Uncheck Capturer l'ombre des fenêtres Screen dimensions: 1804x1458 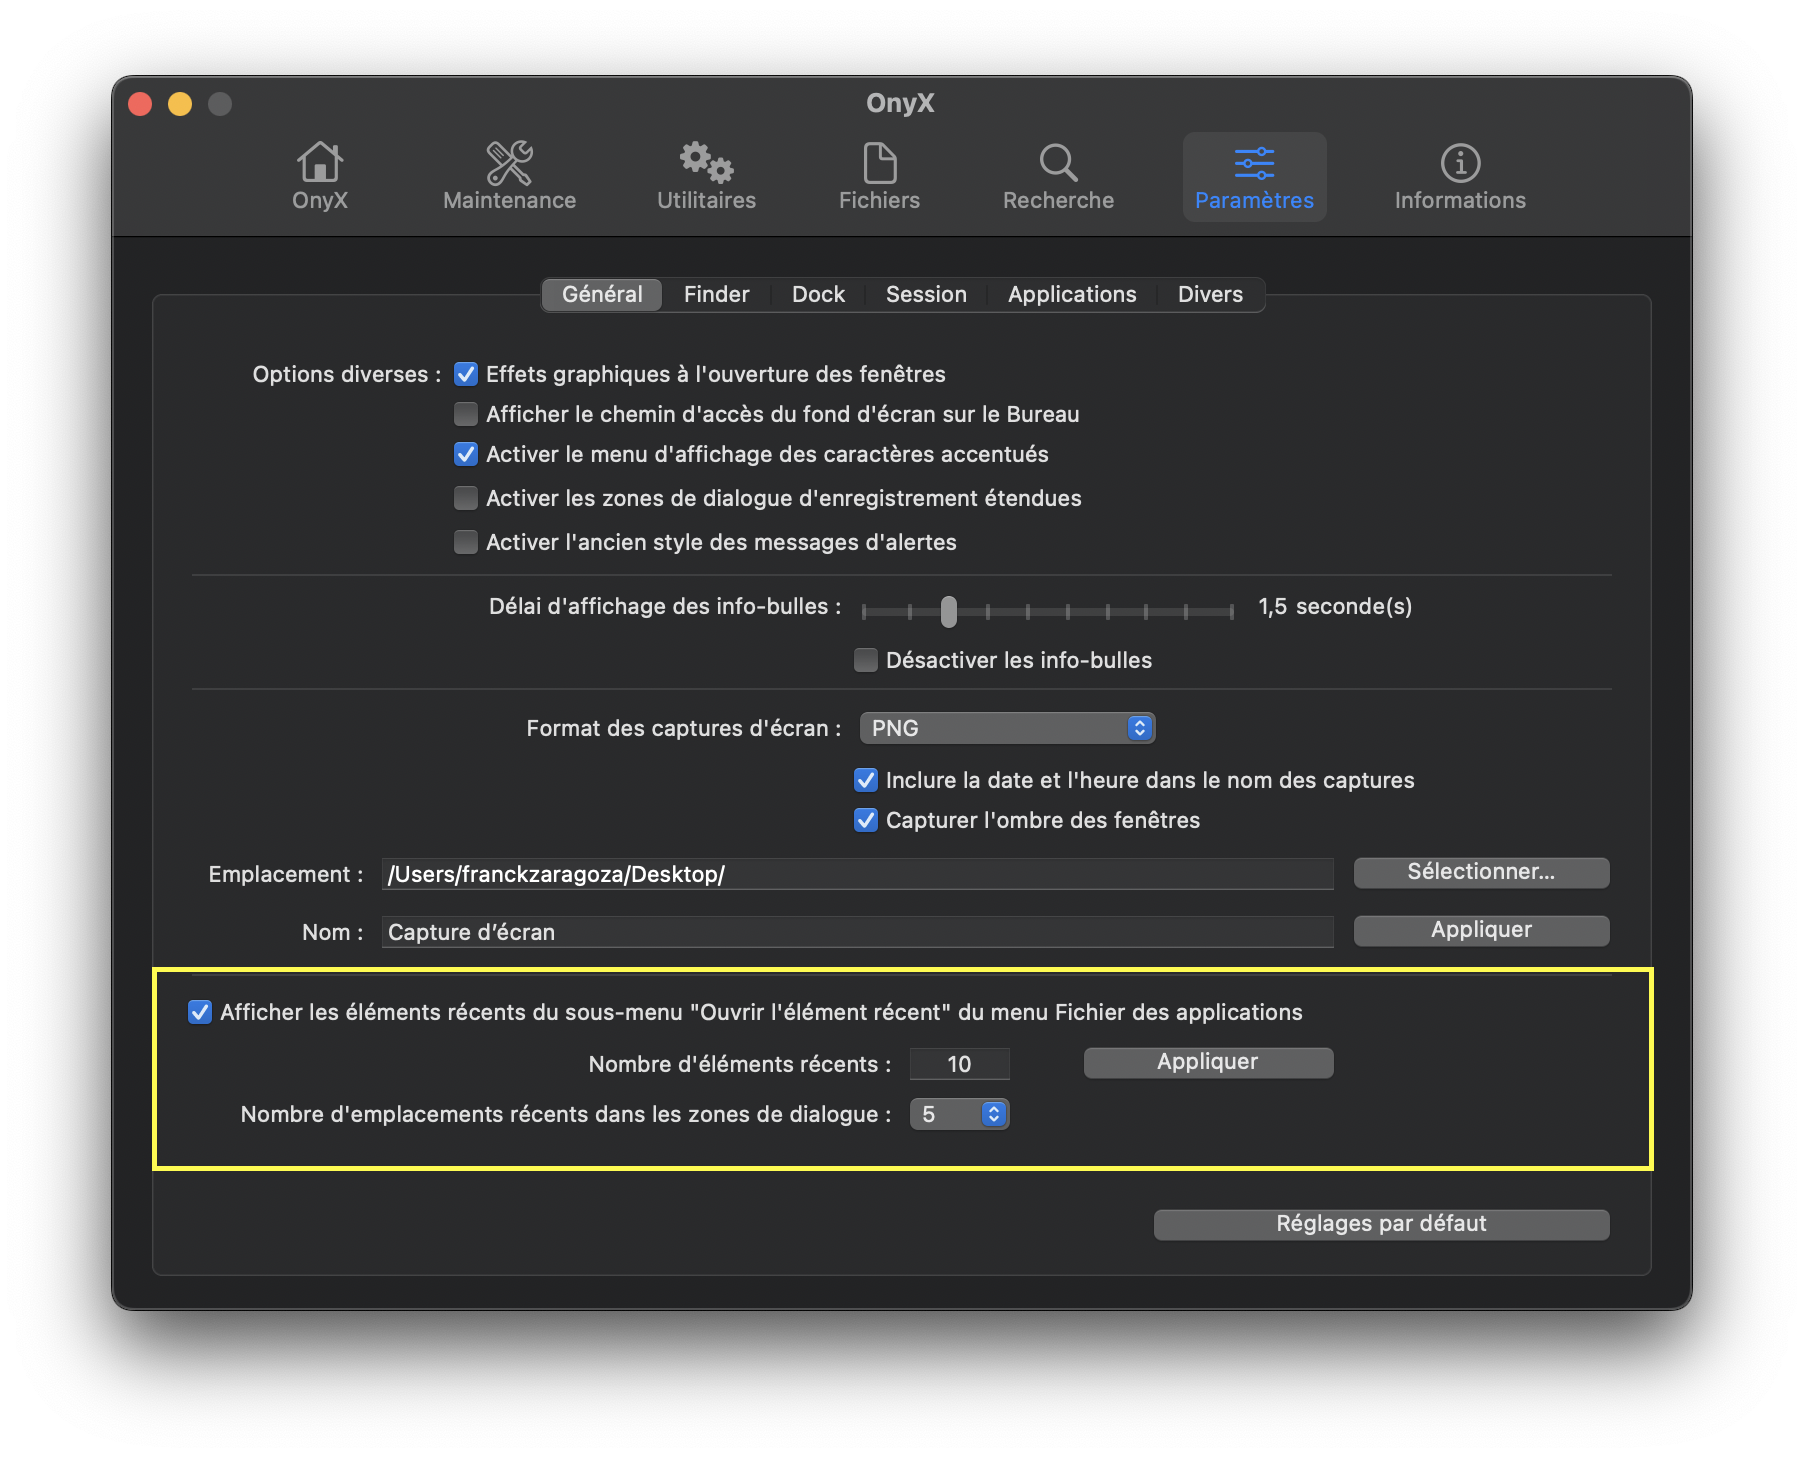point(866,820)
